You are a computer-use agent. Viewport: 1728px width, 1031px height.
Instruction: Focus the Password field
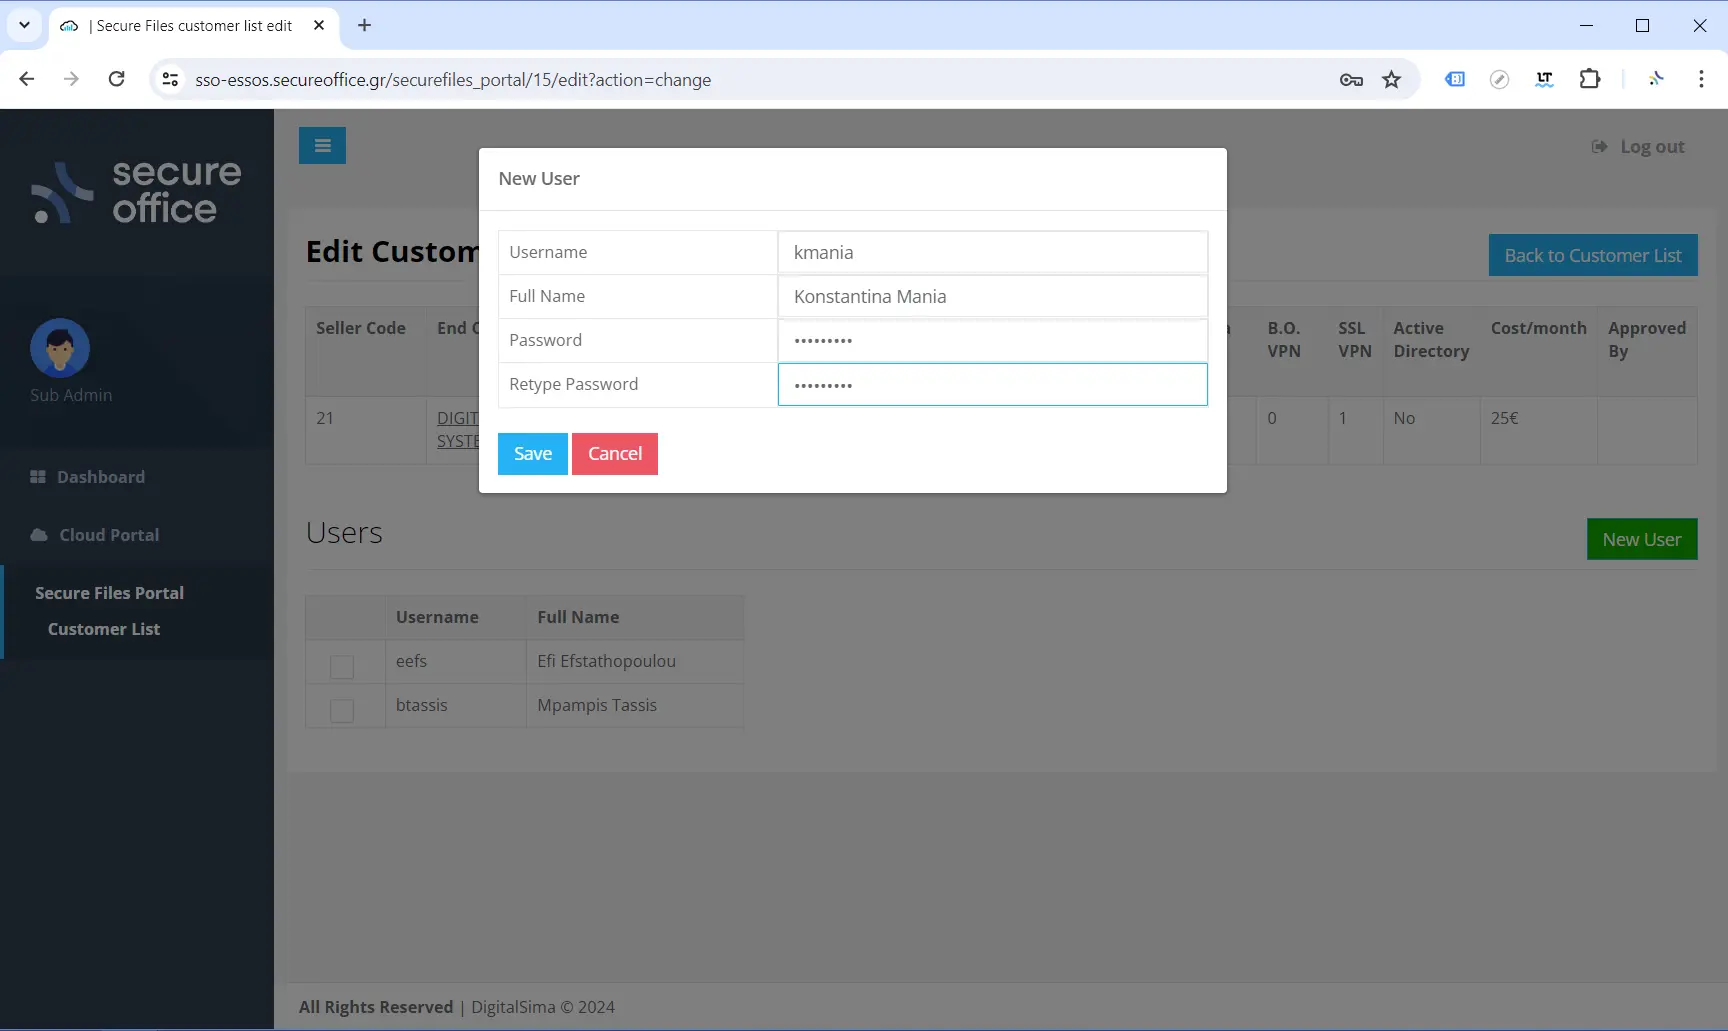(993, 340)
